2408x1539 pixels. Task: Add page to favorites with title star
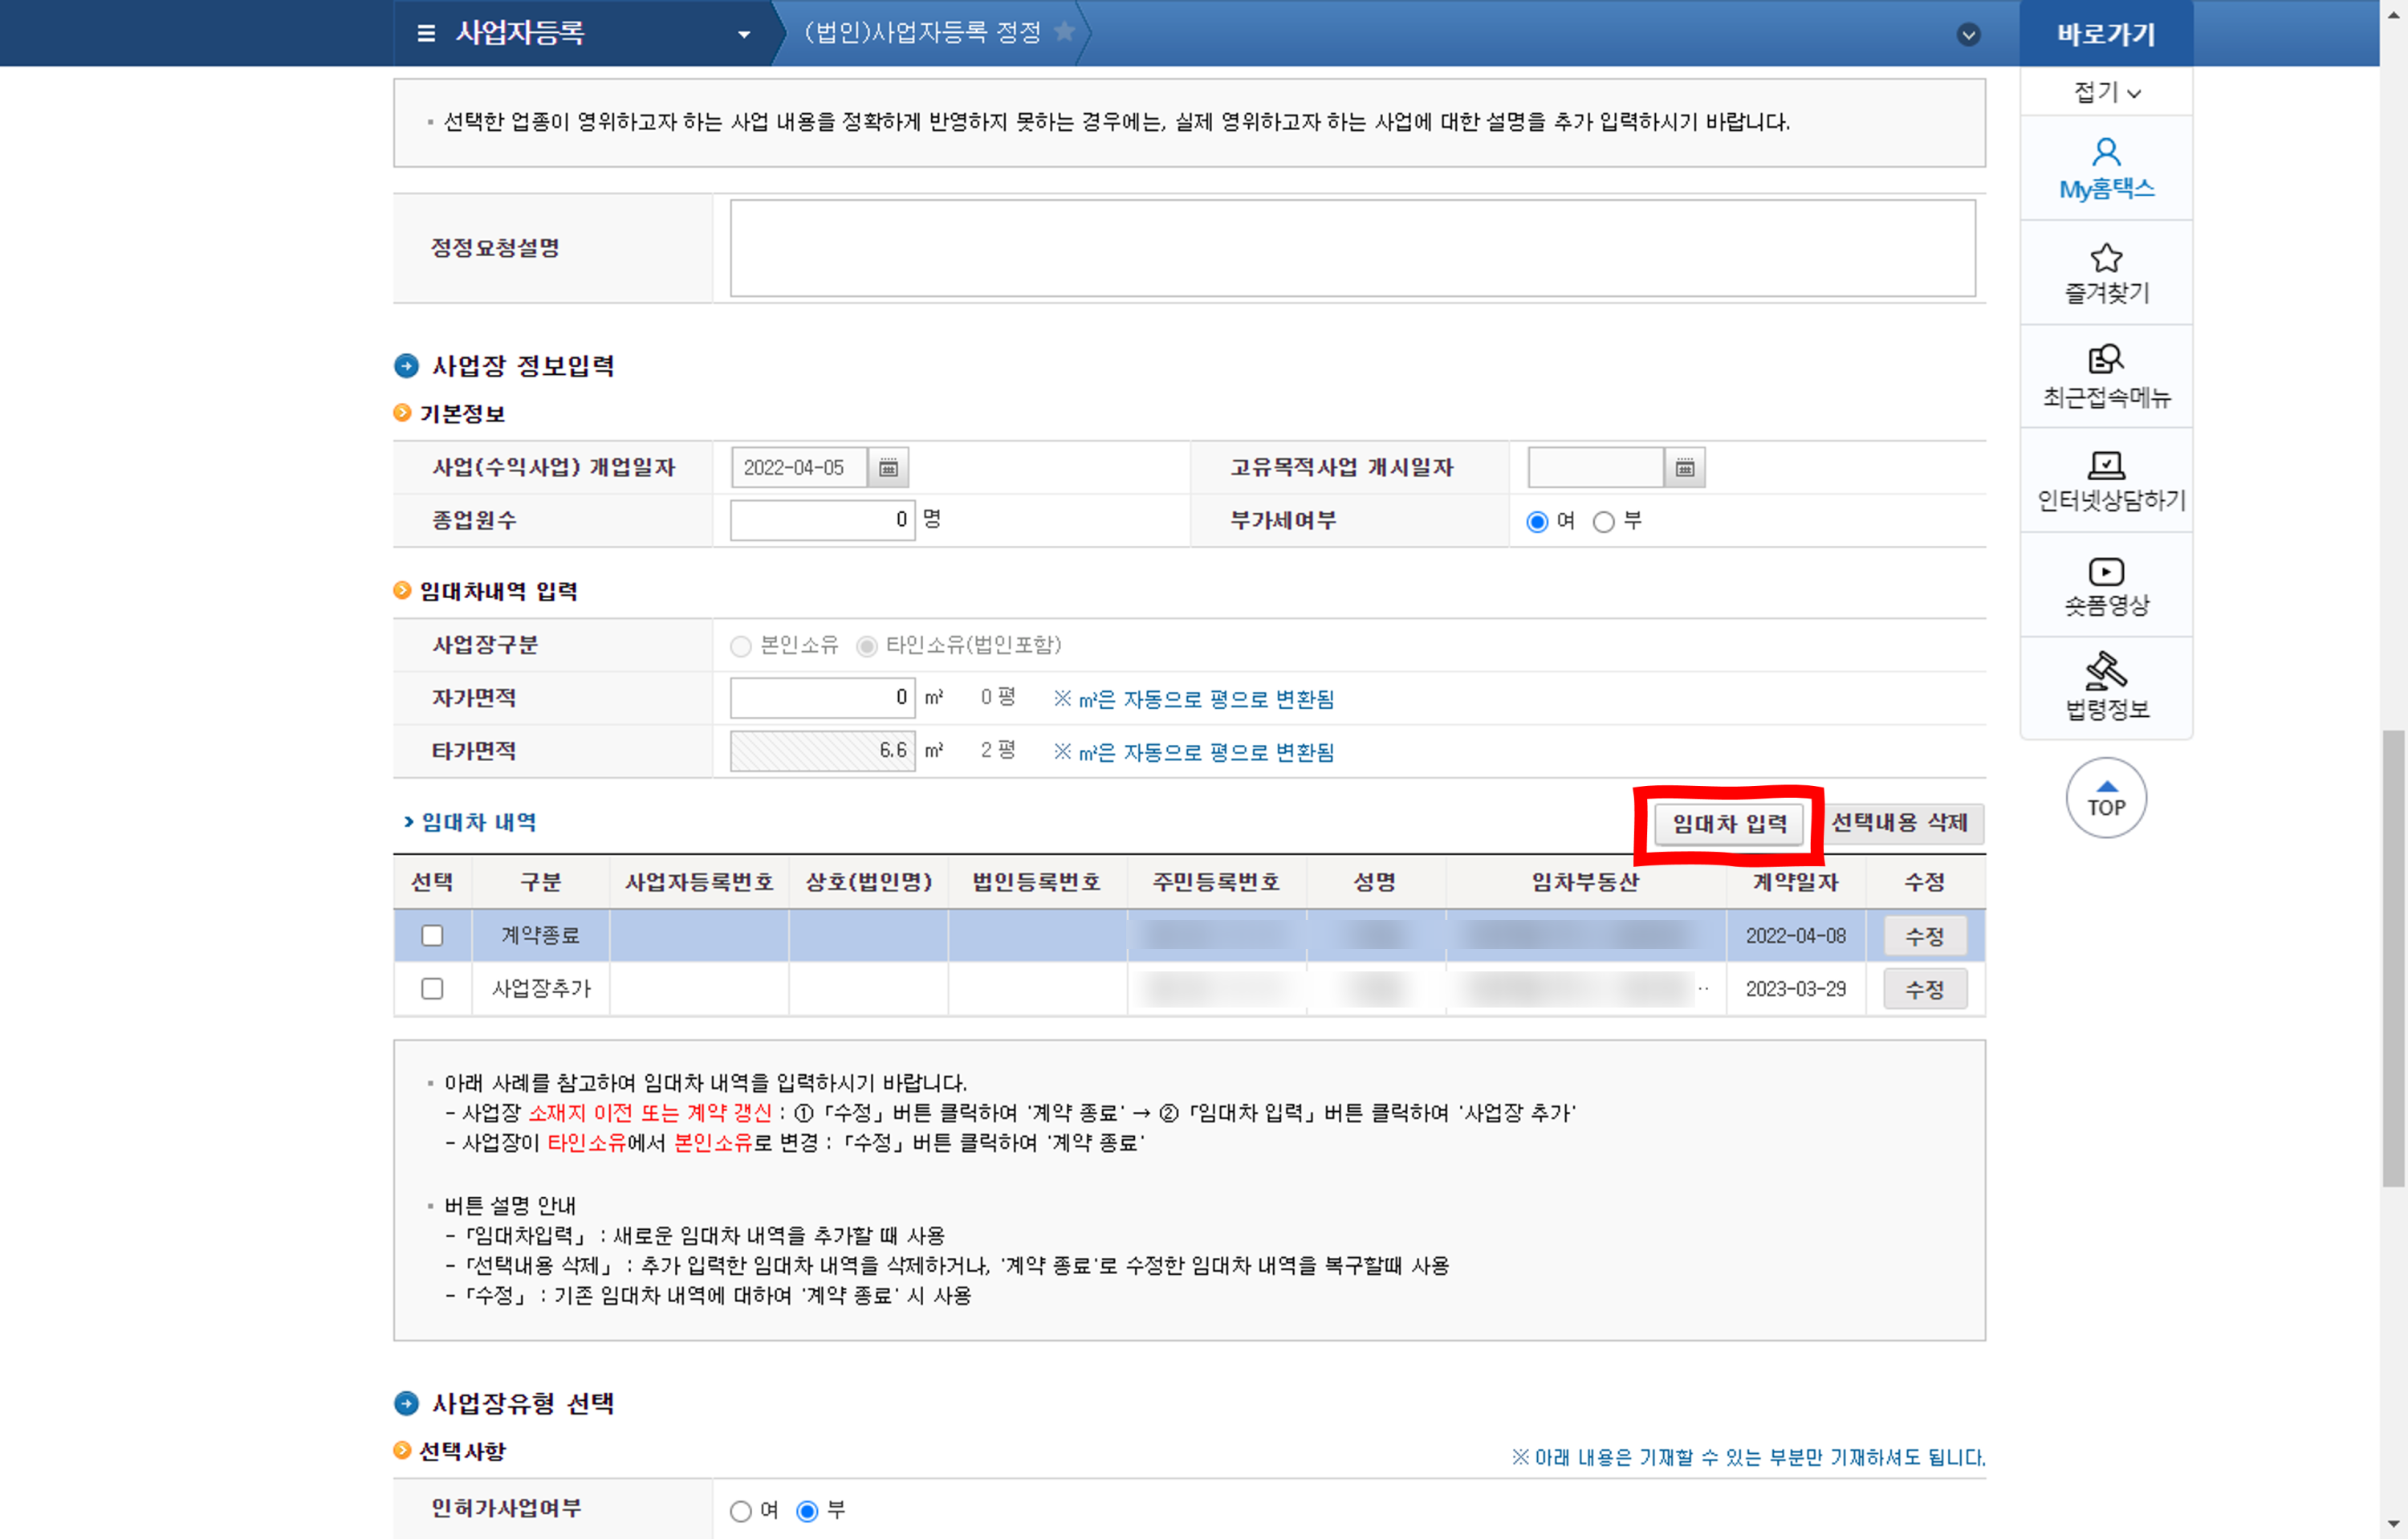[x=1065, y=32]
